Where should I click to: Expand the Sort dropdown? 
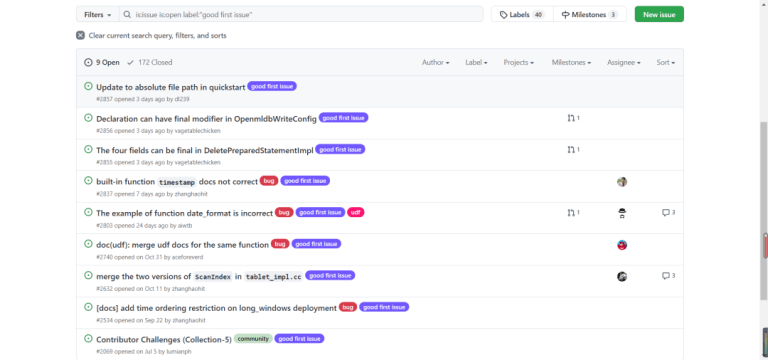[x=666, y=62]
